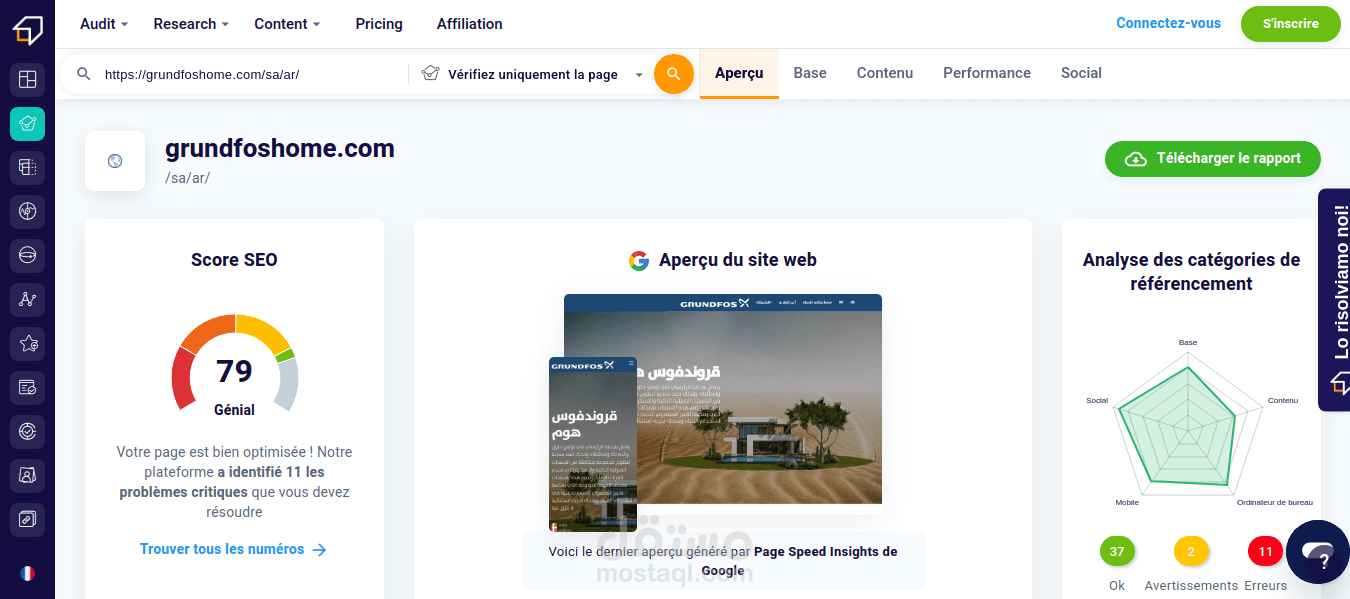Click the yellow 2 Avertissements badge
Image resolution: width=1350 pixels, height=599 pixels.
[x=1191, y=552]
